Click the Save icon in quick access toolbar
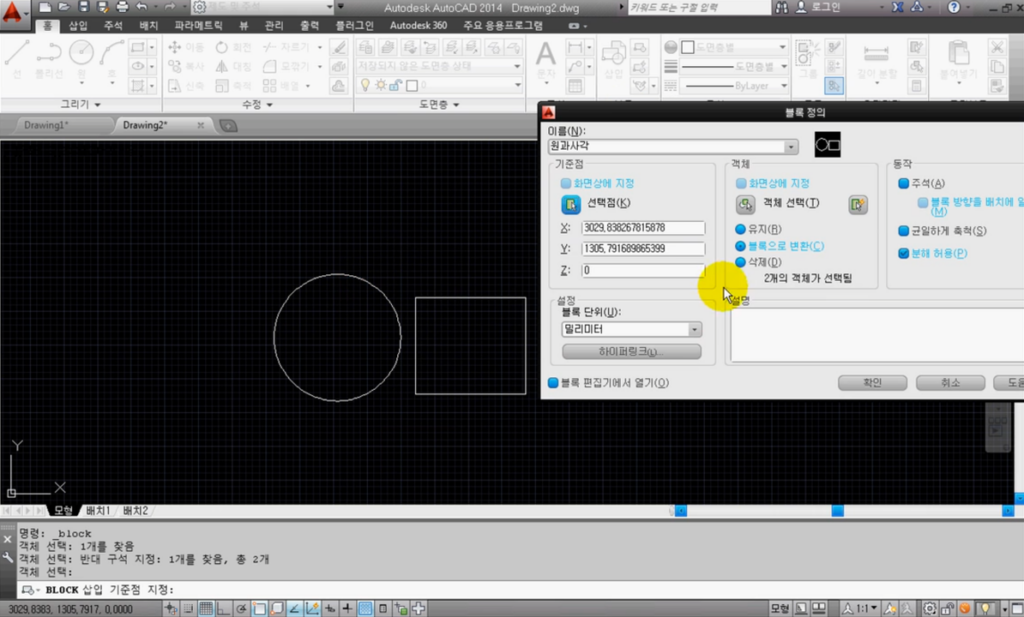This screenshot has width=1024, height=617. [84, 7]
